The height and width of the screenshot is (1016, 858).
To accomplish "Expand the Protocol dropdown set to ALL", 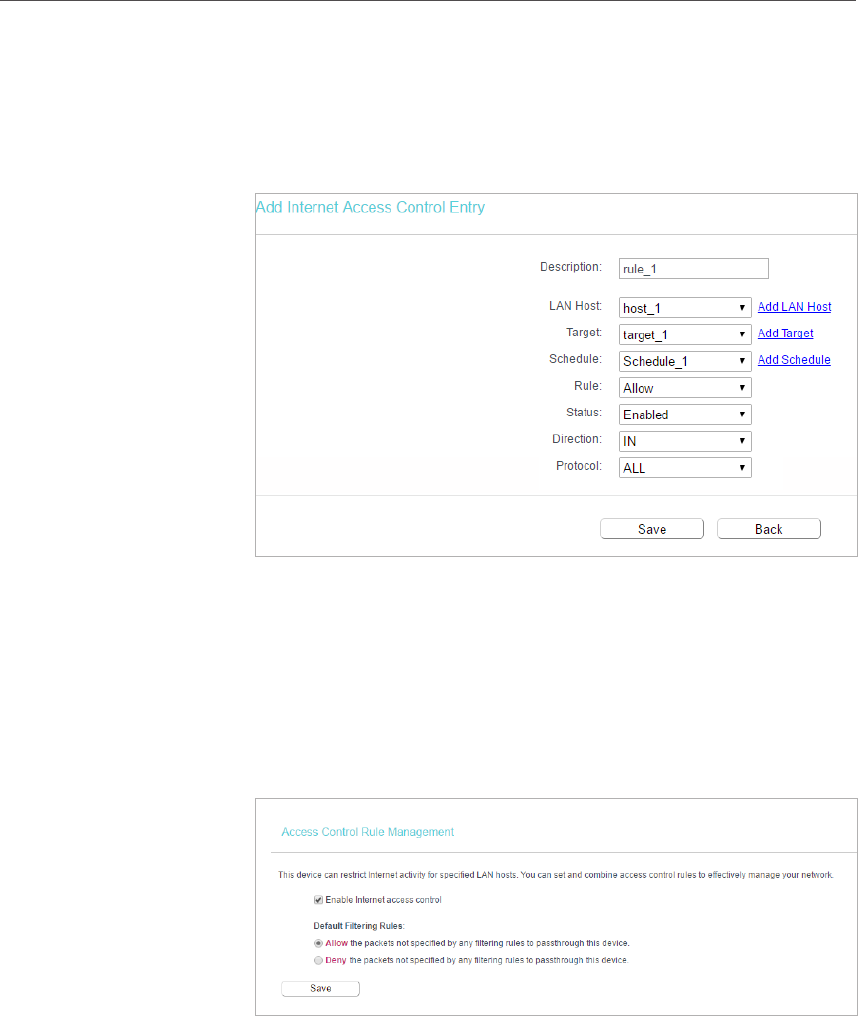I will pos(685,468).
